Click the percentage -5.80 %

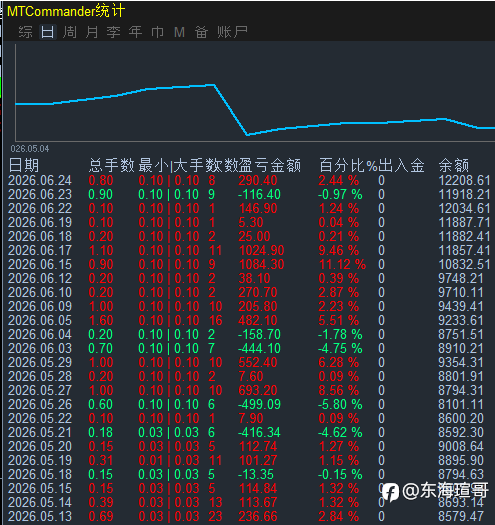coord(340,404)
